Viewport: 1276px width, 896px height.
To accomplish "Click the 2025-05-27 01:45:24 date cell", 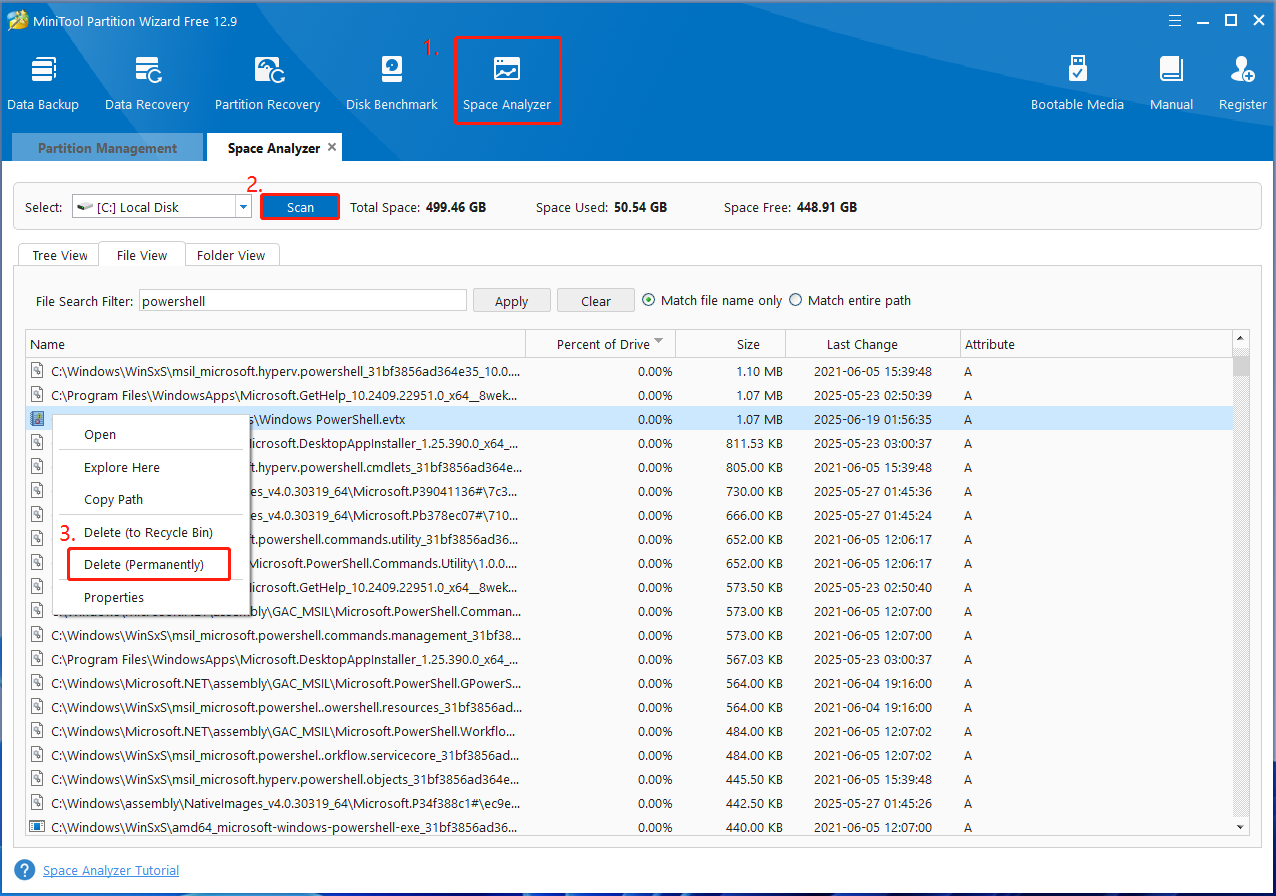I will point(872,515).
